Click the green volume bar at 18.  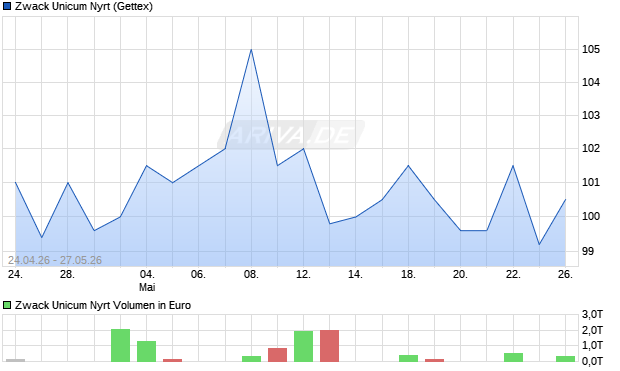[408, 358]
